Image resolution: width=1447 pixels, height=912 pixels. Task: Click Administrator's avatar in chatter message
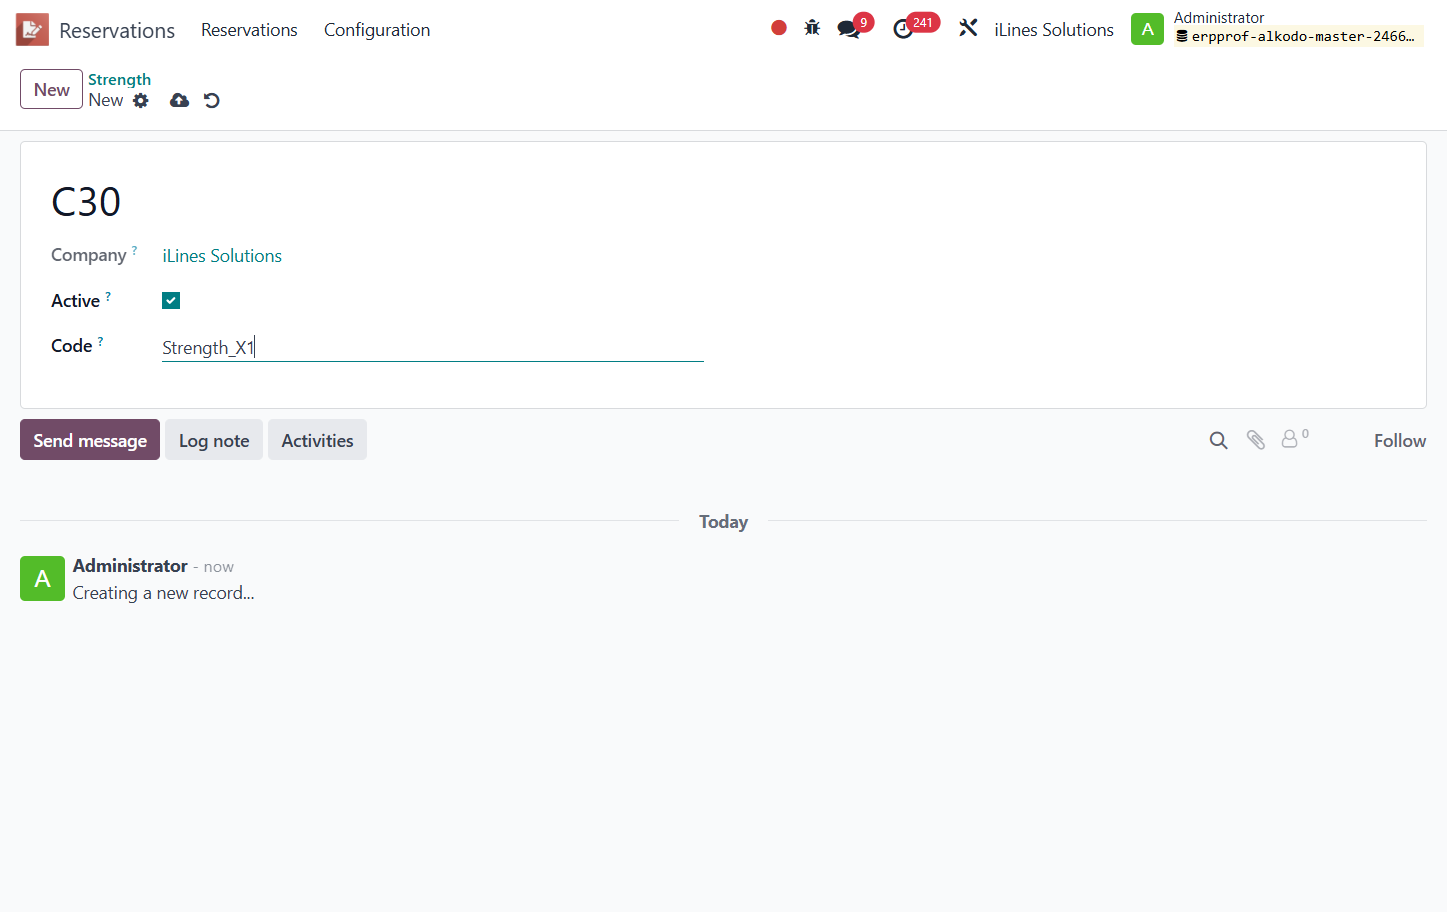coord(42,578)
